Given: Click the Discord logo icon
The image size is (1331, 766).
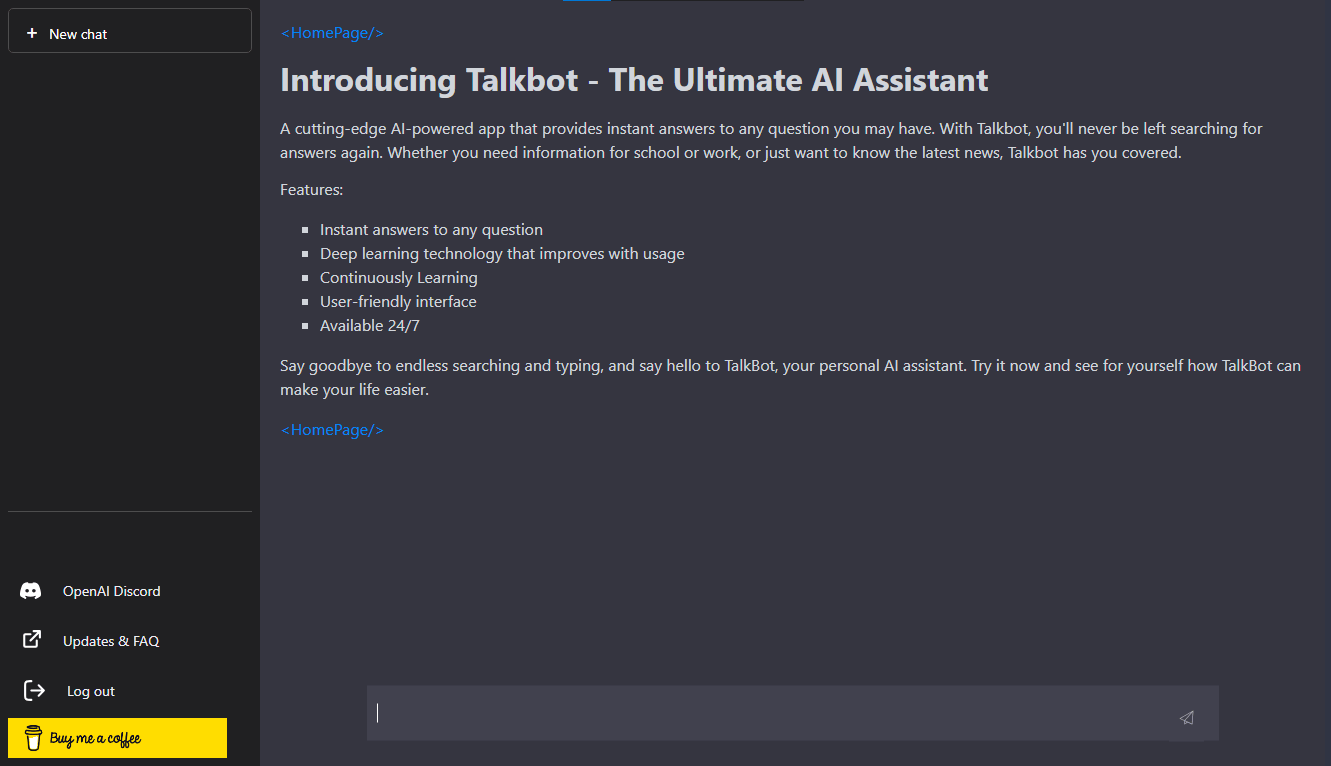Looking at the screenshot, I should coord(31,591).
